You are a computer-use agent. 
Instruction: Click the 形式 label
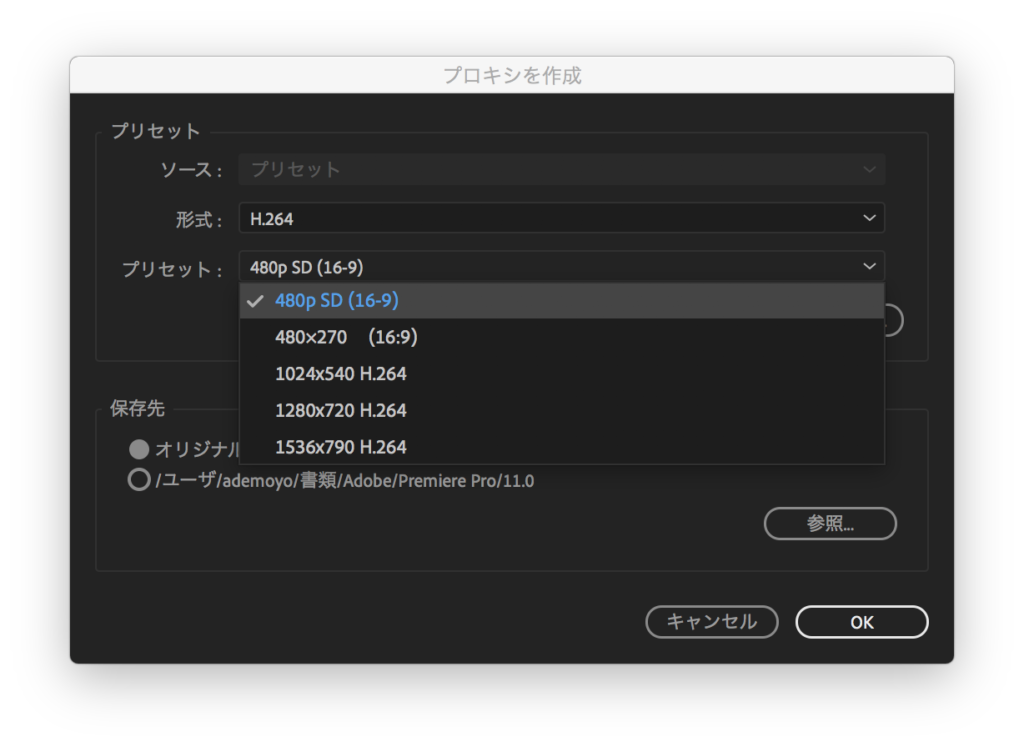tap(199, 219)
